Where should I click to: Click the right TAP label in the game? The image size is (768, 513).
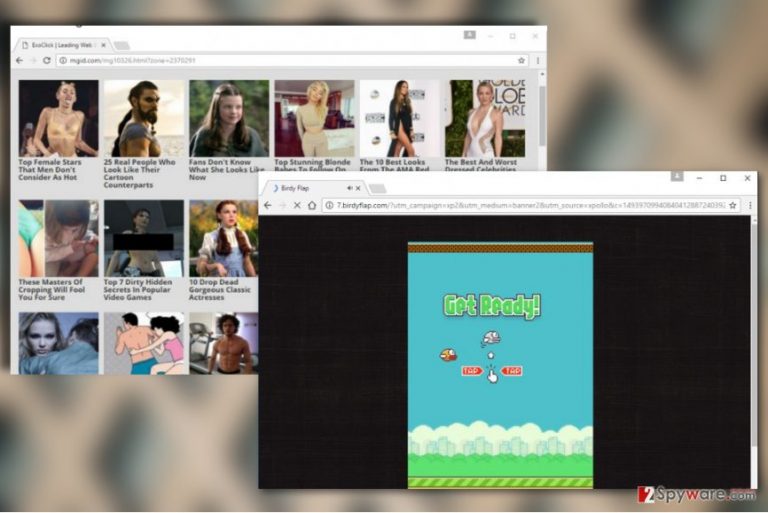pos(512,371)
